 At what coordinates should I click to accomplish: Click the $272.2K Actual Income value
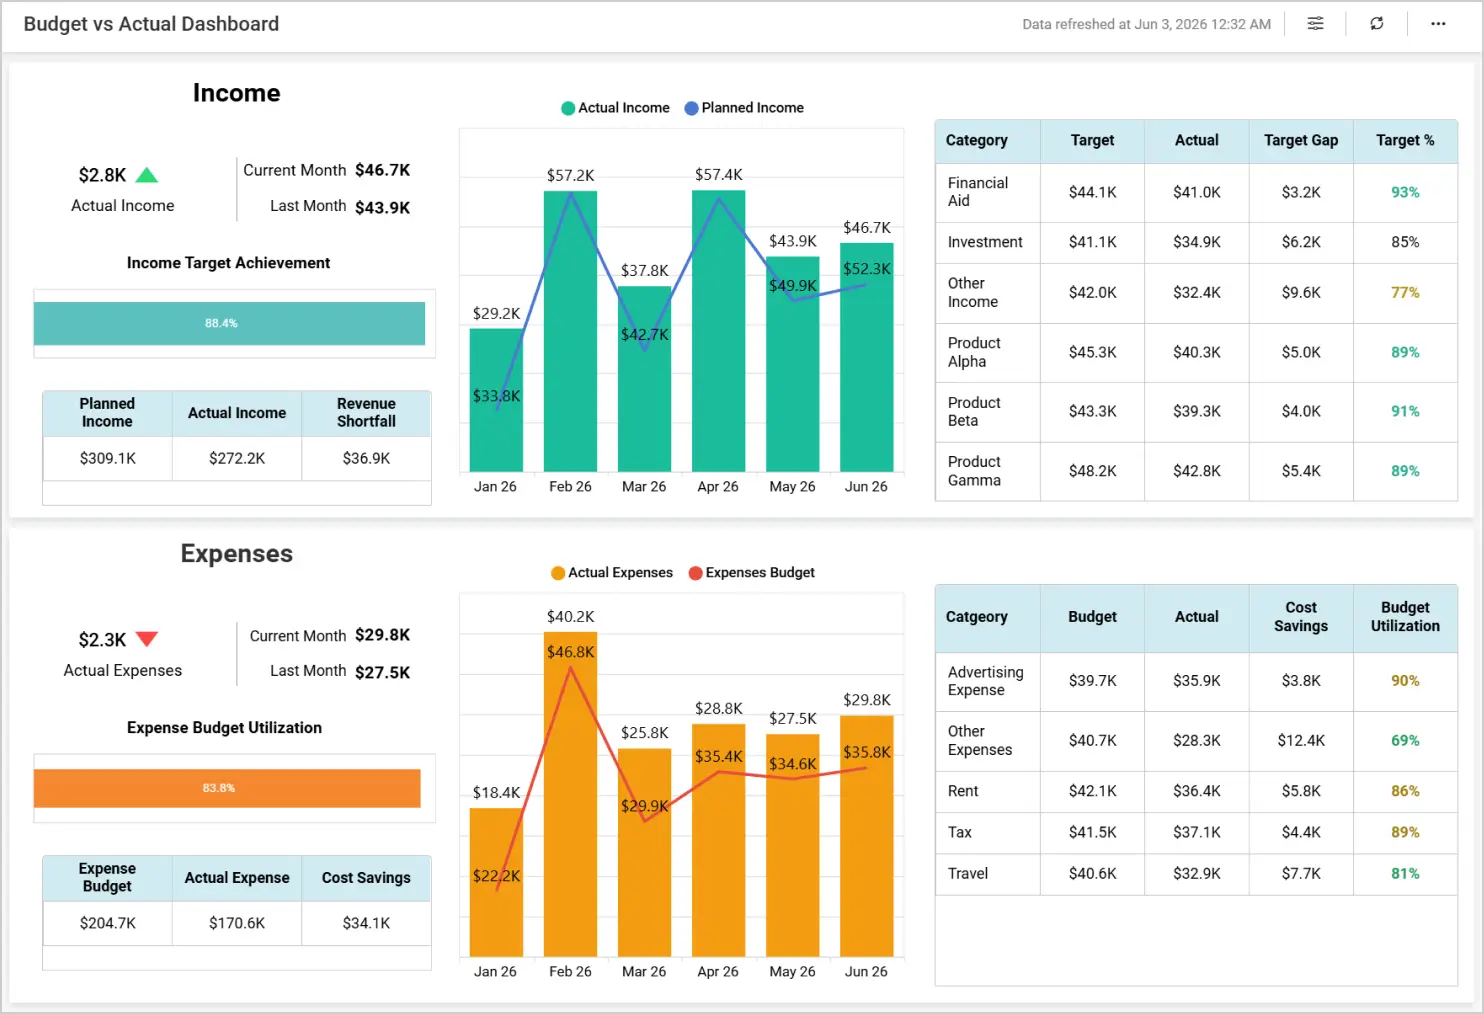click(x=237, y=458)
